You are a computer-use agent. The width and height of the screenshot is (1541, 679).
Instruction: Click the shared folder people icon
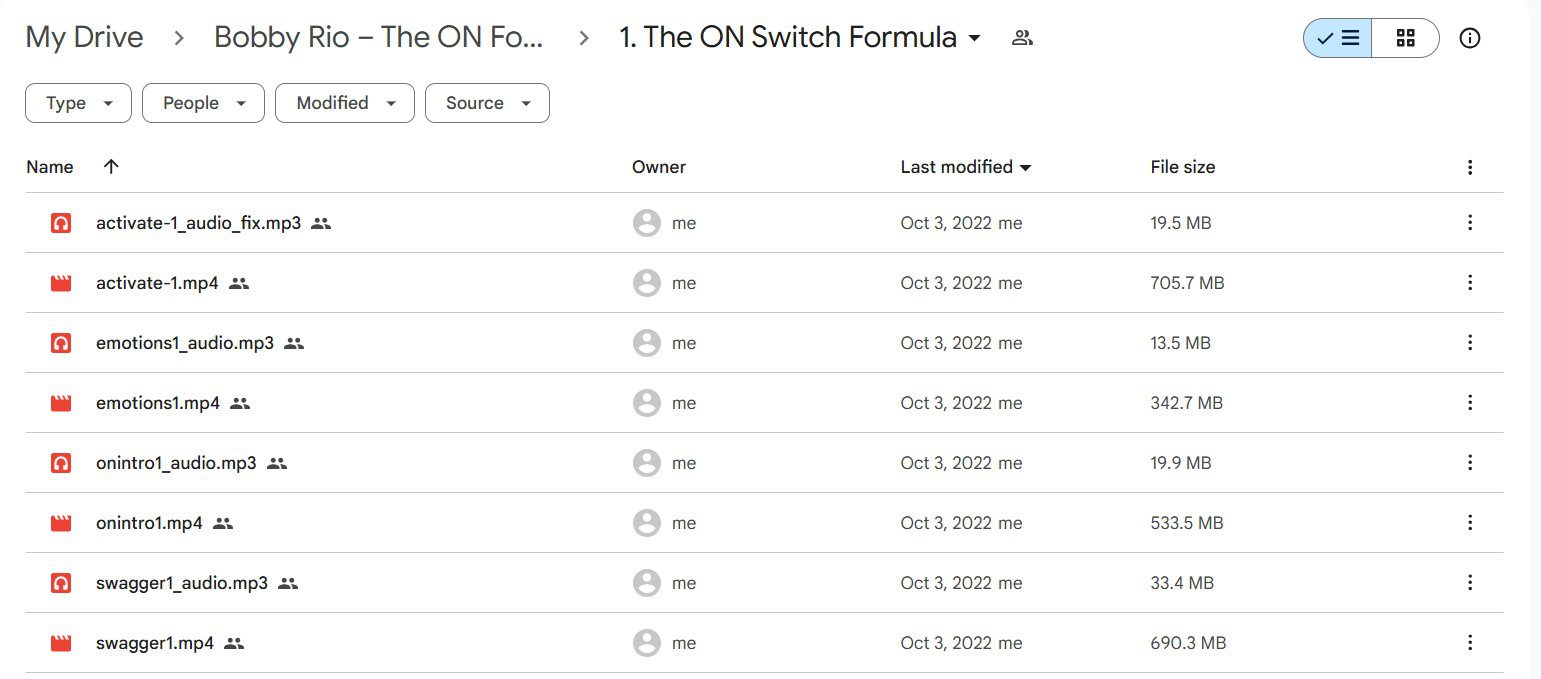point(1022,38)
